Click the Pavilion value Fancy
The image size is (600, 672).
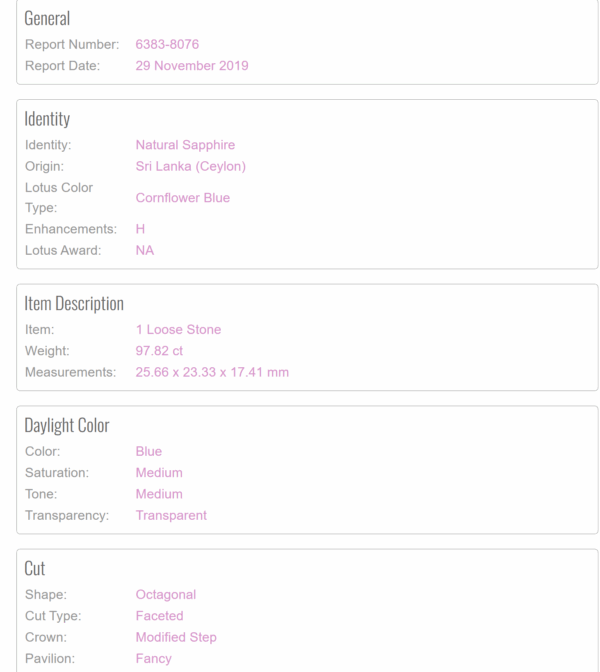153,658
